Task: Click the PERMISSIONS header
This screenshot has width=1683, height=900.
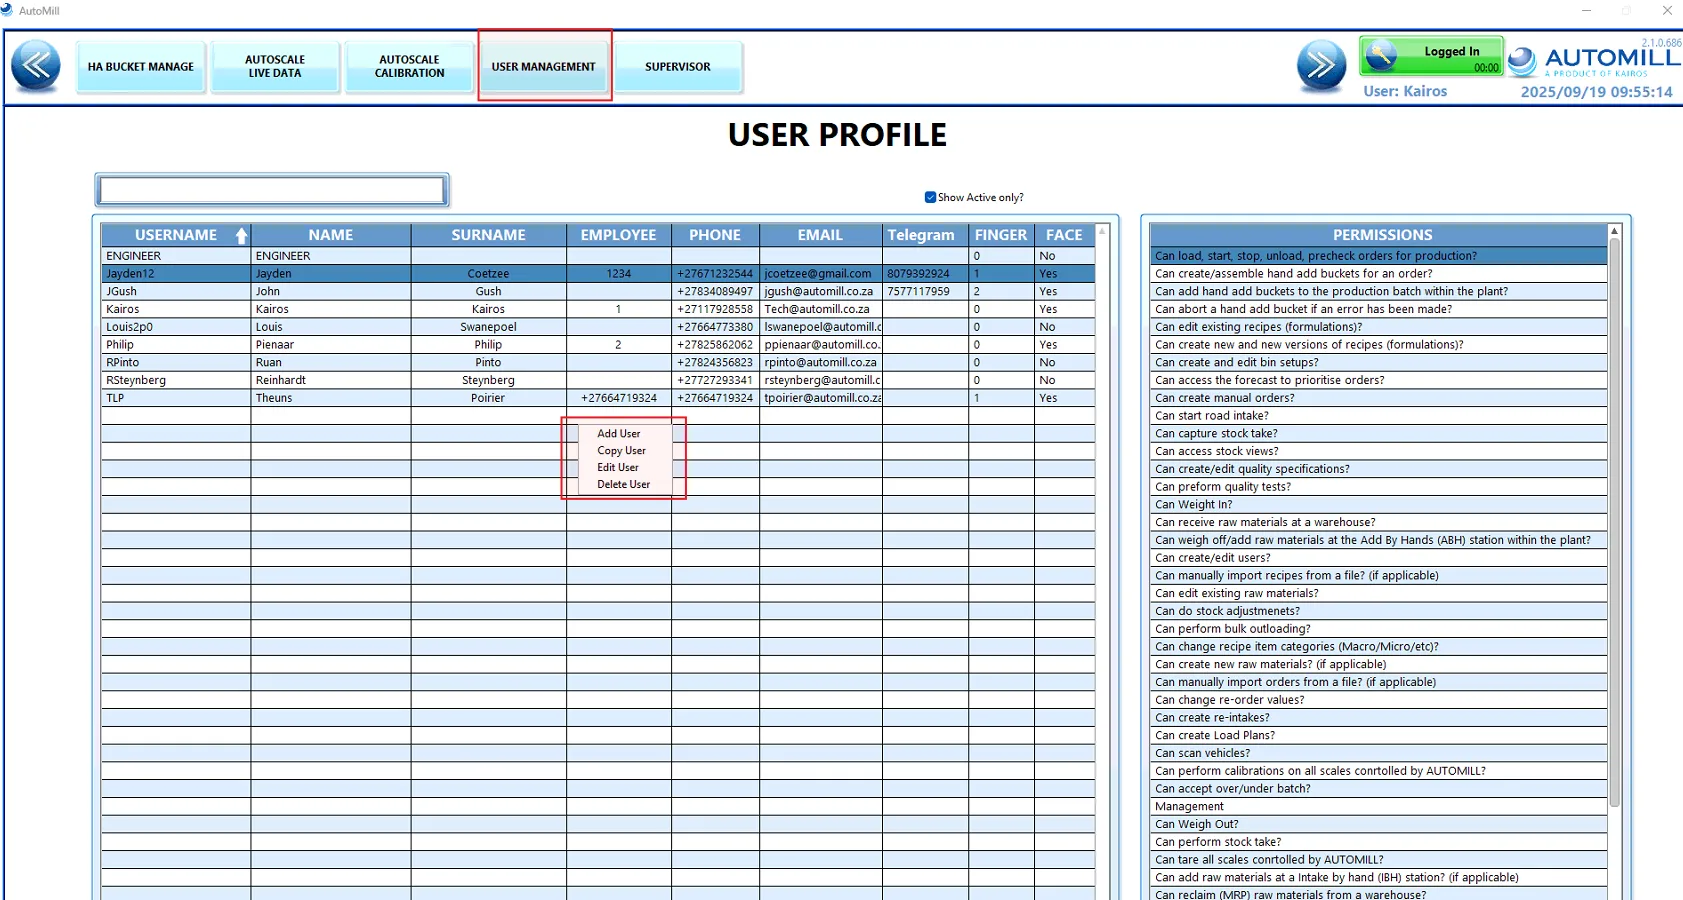Action: click(x=1380, y=235)
